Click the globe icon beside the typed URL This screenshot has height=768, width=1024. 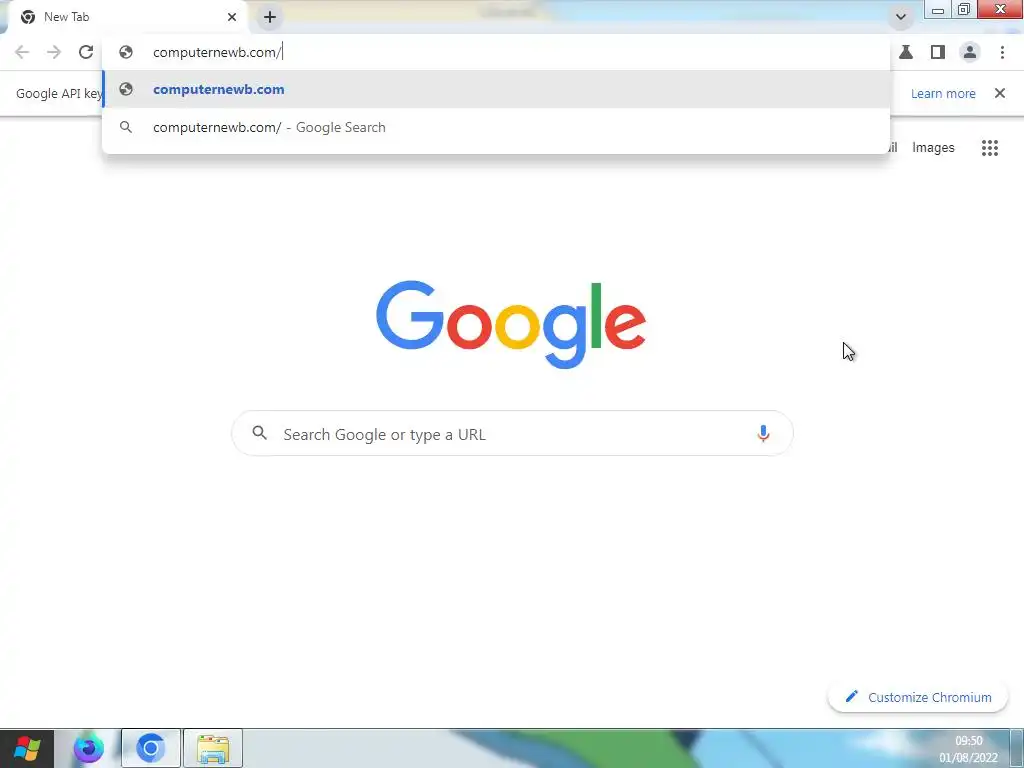point(126,52)
